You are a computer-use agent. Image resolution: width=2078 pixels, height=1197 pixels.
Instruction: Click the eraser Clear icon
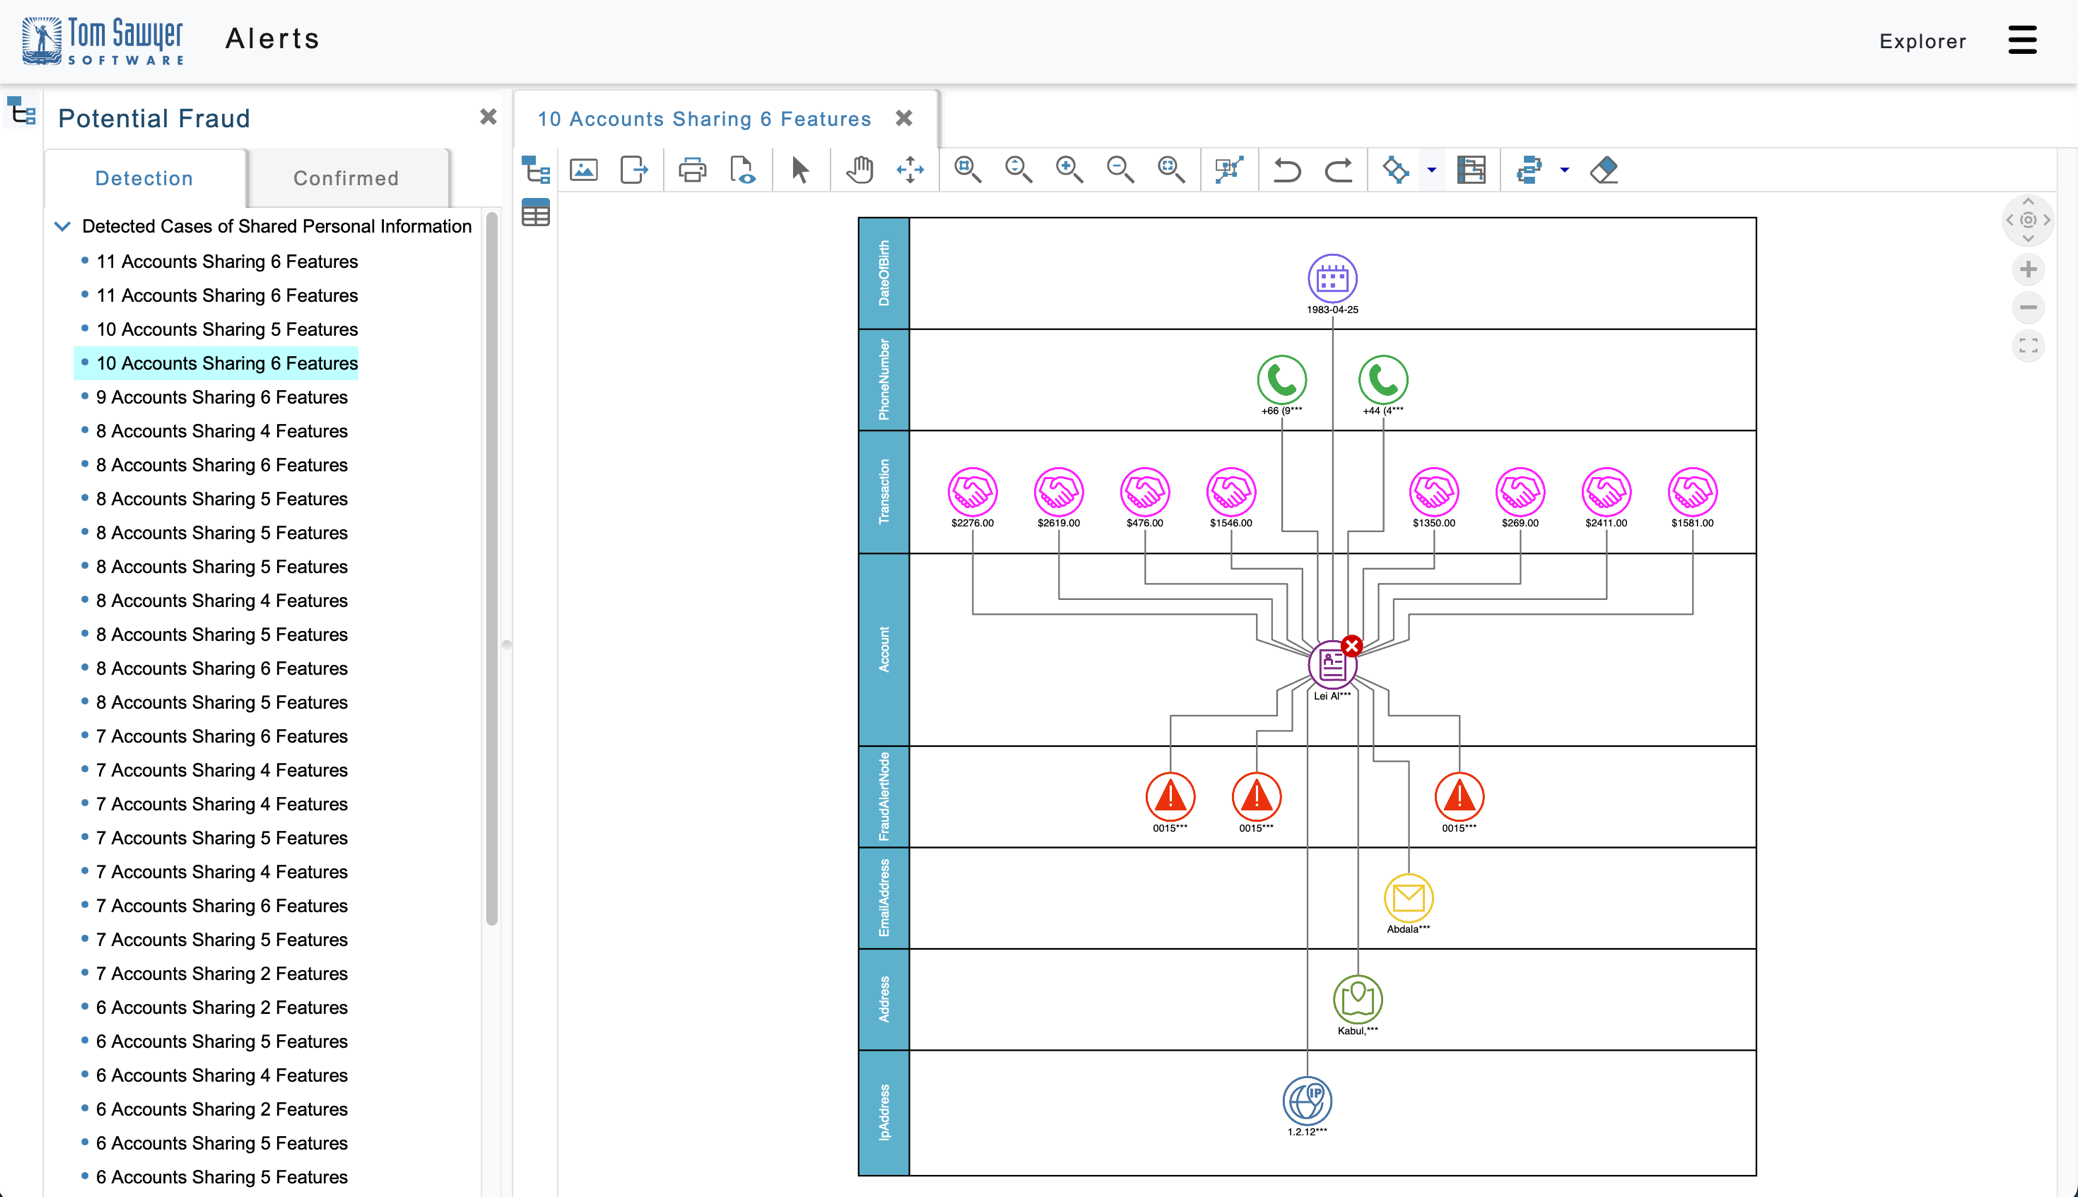click(x=1604, y=170)
